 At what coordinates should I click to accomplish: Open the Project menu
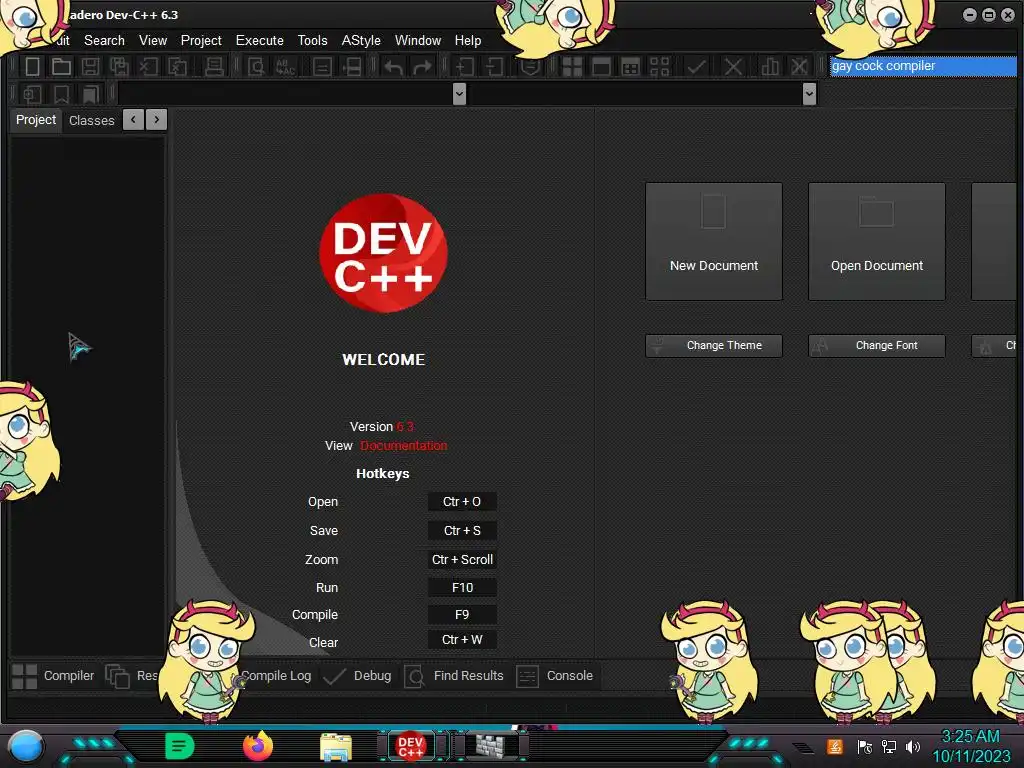point(201,40)
